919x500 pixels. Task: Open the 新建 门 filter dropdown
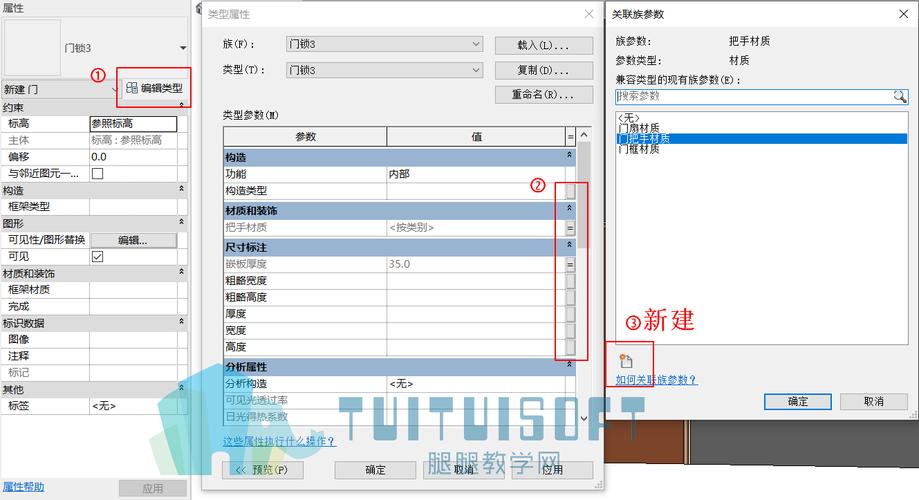[114, 90]
